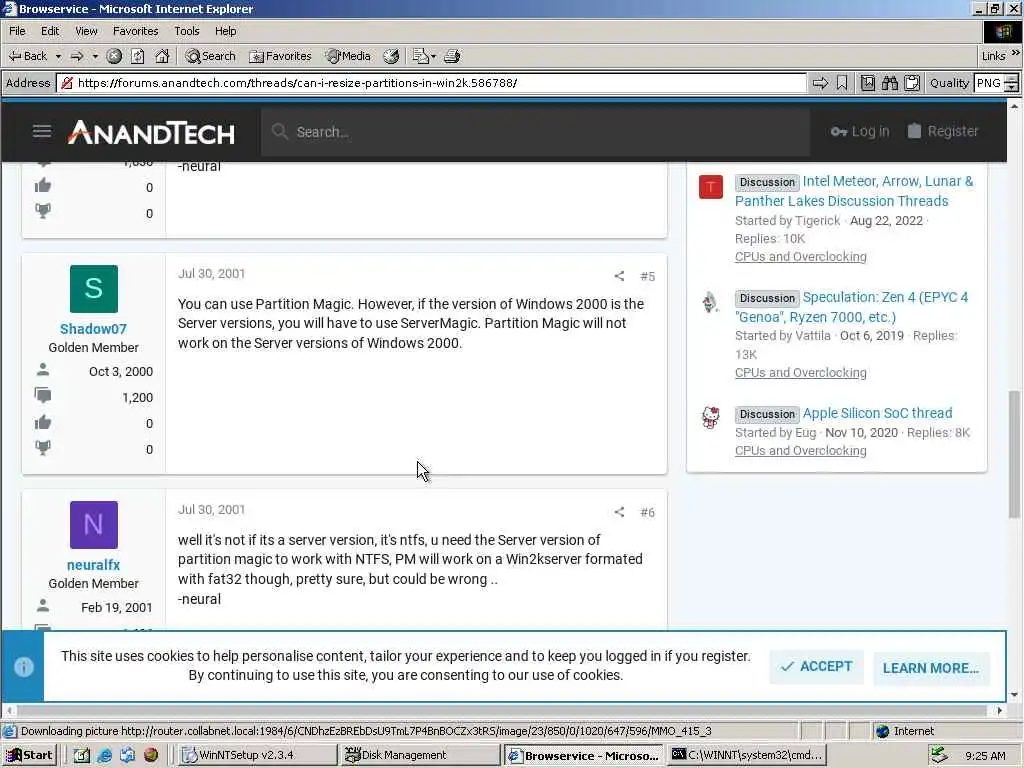
Task: Open the File menu
Action: point(17,31)
